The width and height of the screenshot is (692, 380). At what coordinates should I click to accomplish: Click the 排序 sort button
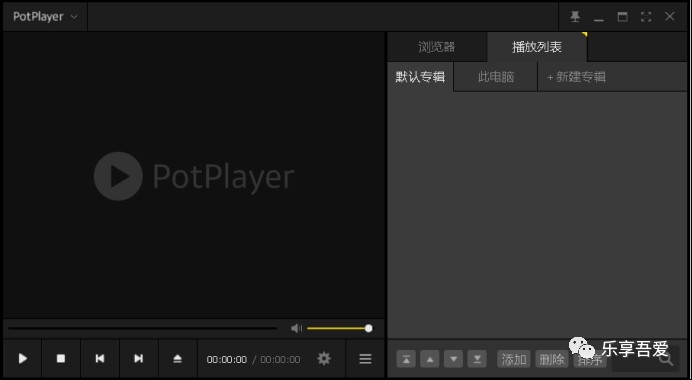click(590, 359)
